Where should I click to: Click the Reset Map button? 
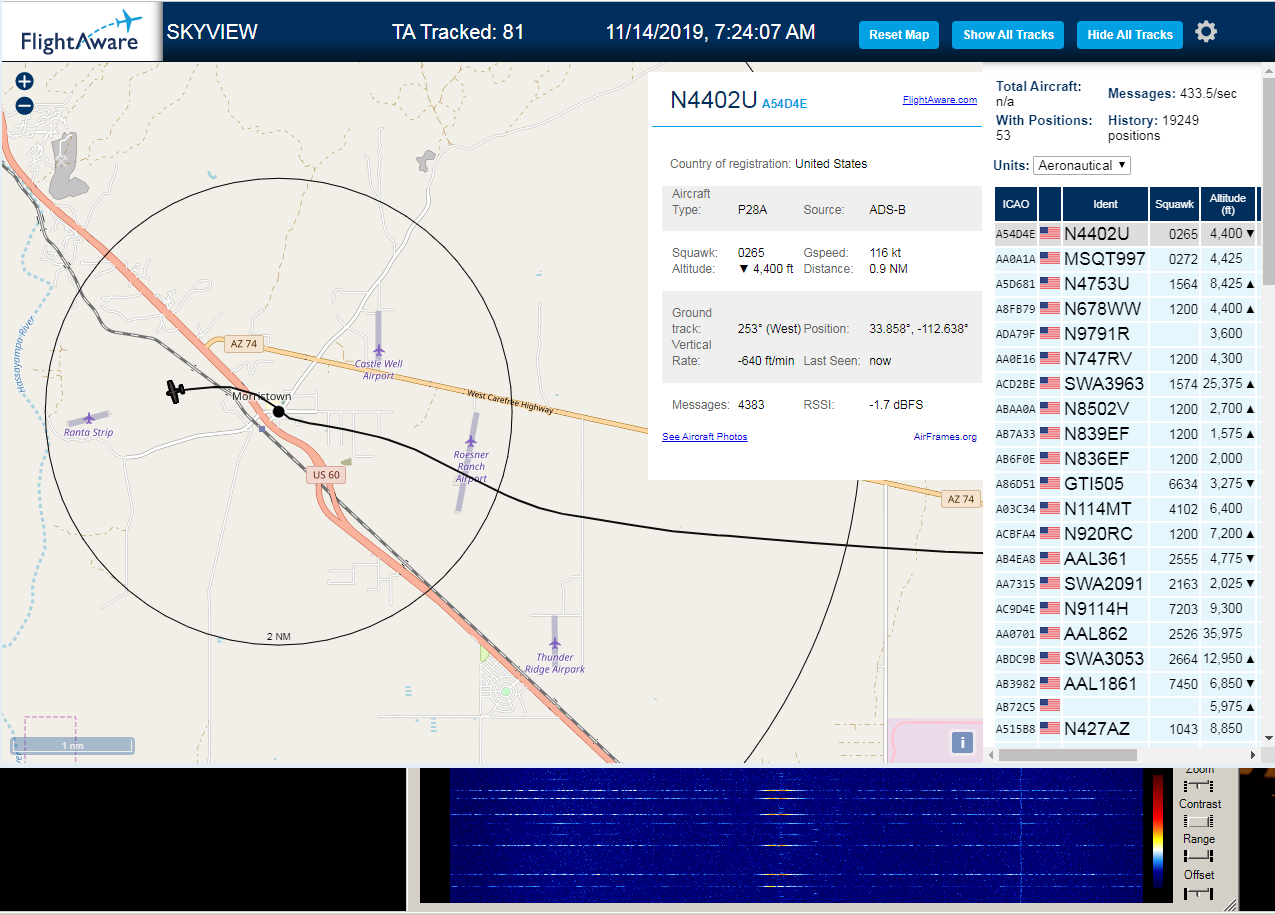[899, 35]
